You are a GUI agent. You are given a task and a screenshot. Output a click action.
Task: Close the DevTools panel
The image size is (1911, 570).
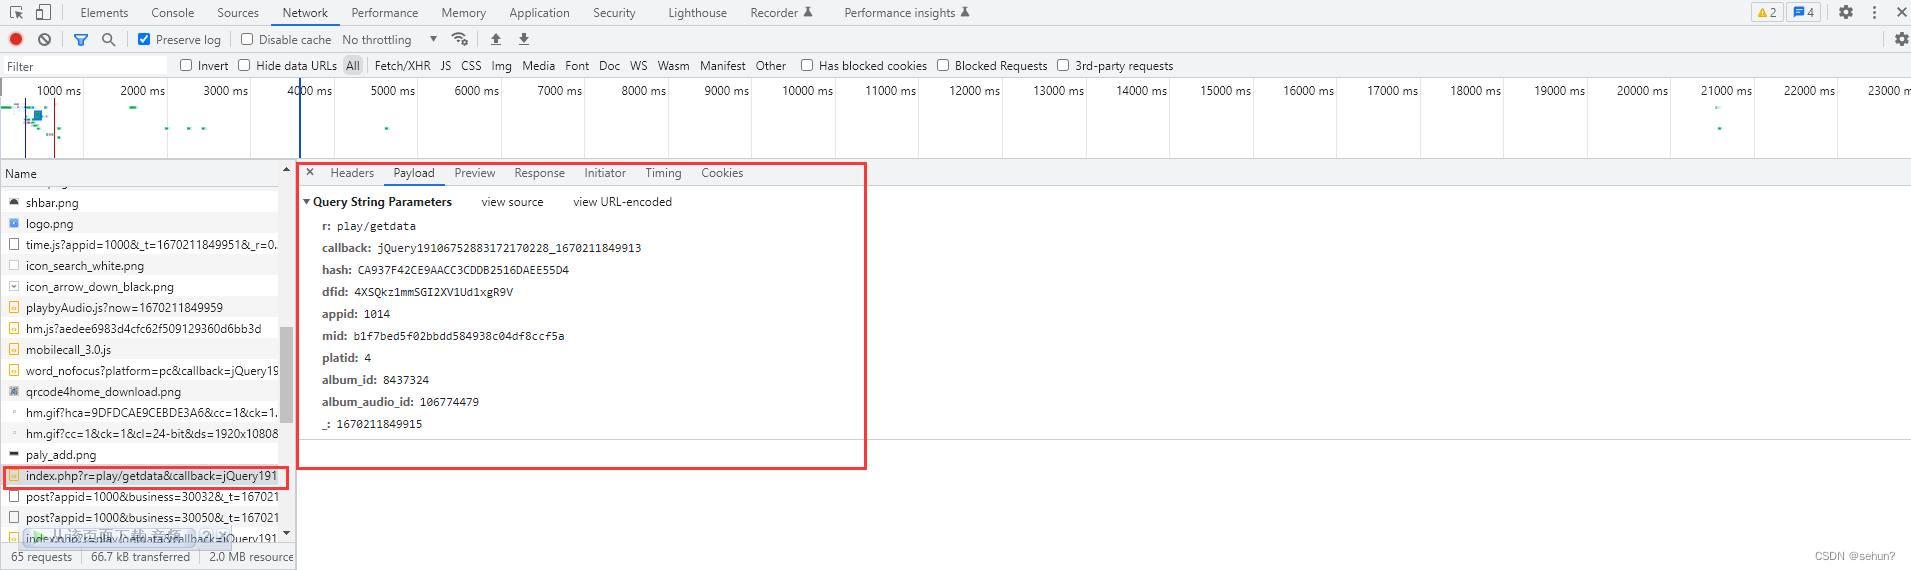click(x=1901, y=12)
